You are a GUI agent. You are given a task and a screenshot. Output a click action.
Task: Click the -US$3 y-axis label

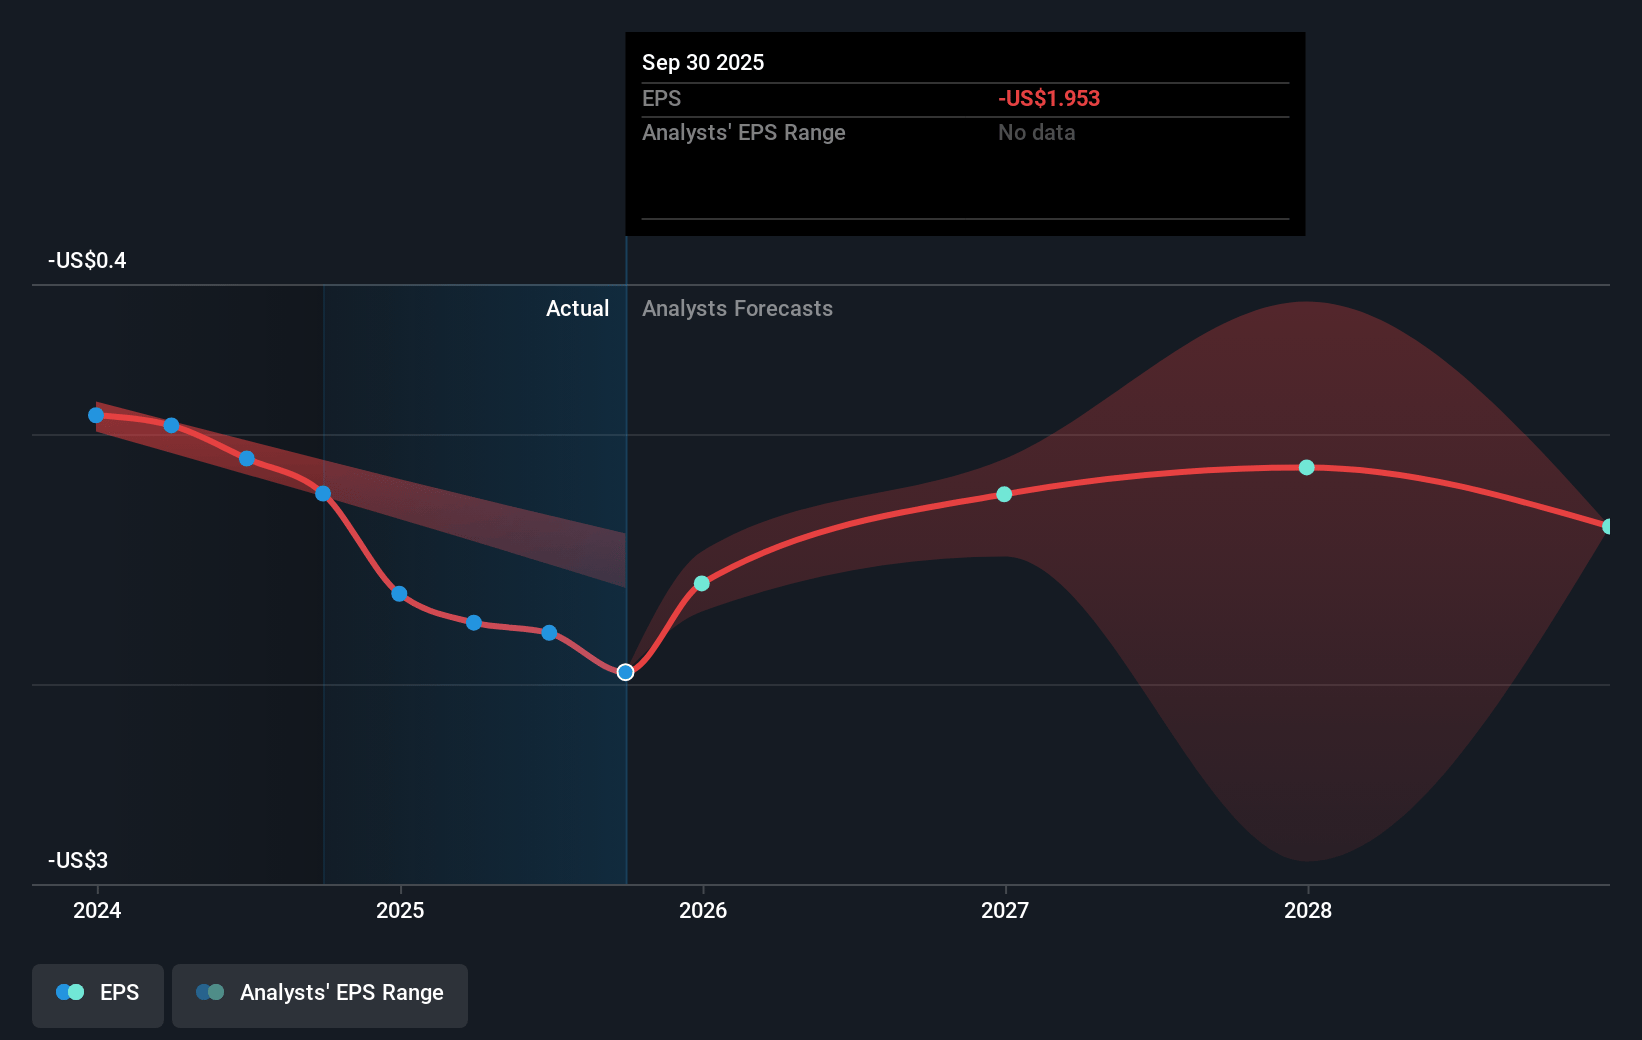78,860
